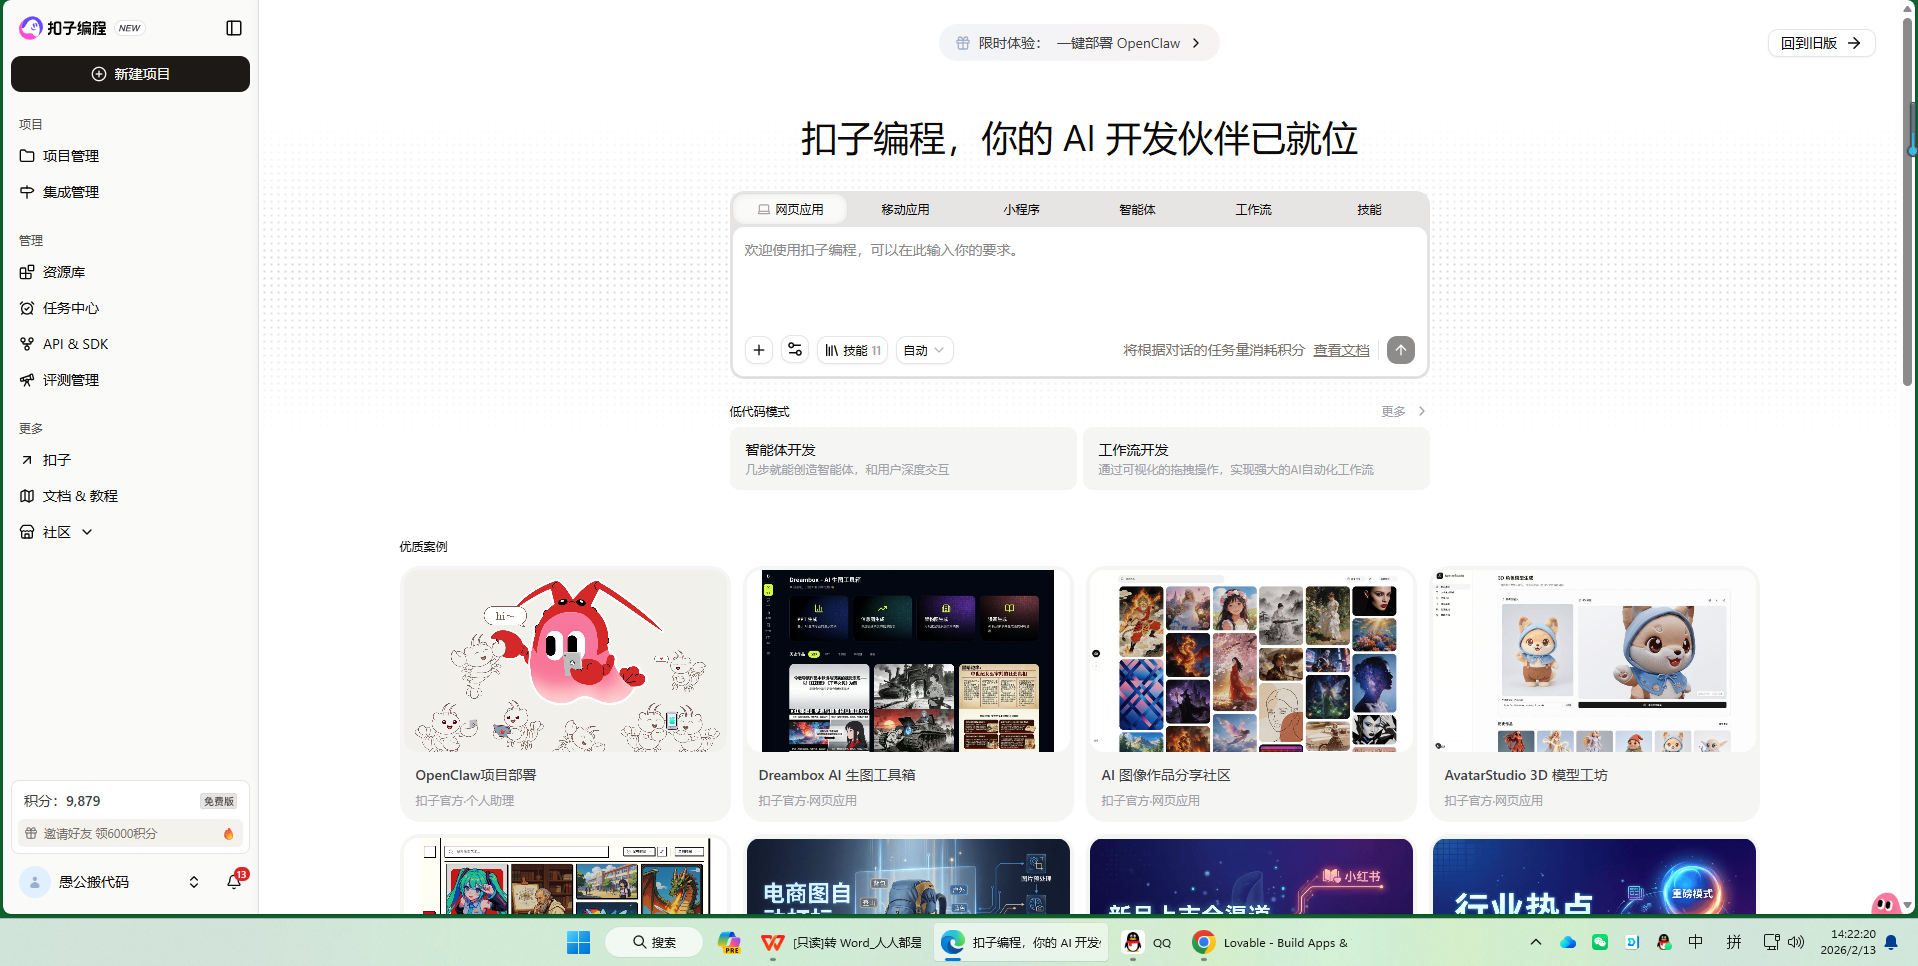Image resolution: width=1918 pixels, height=966 pixels.
Task: Open 项目管理 in the sidebar
Action: pyautogui.click(x=71, y=155)
